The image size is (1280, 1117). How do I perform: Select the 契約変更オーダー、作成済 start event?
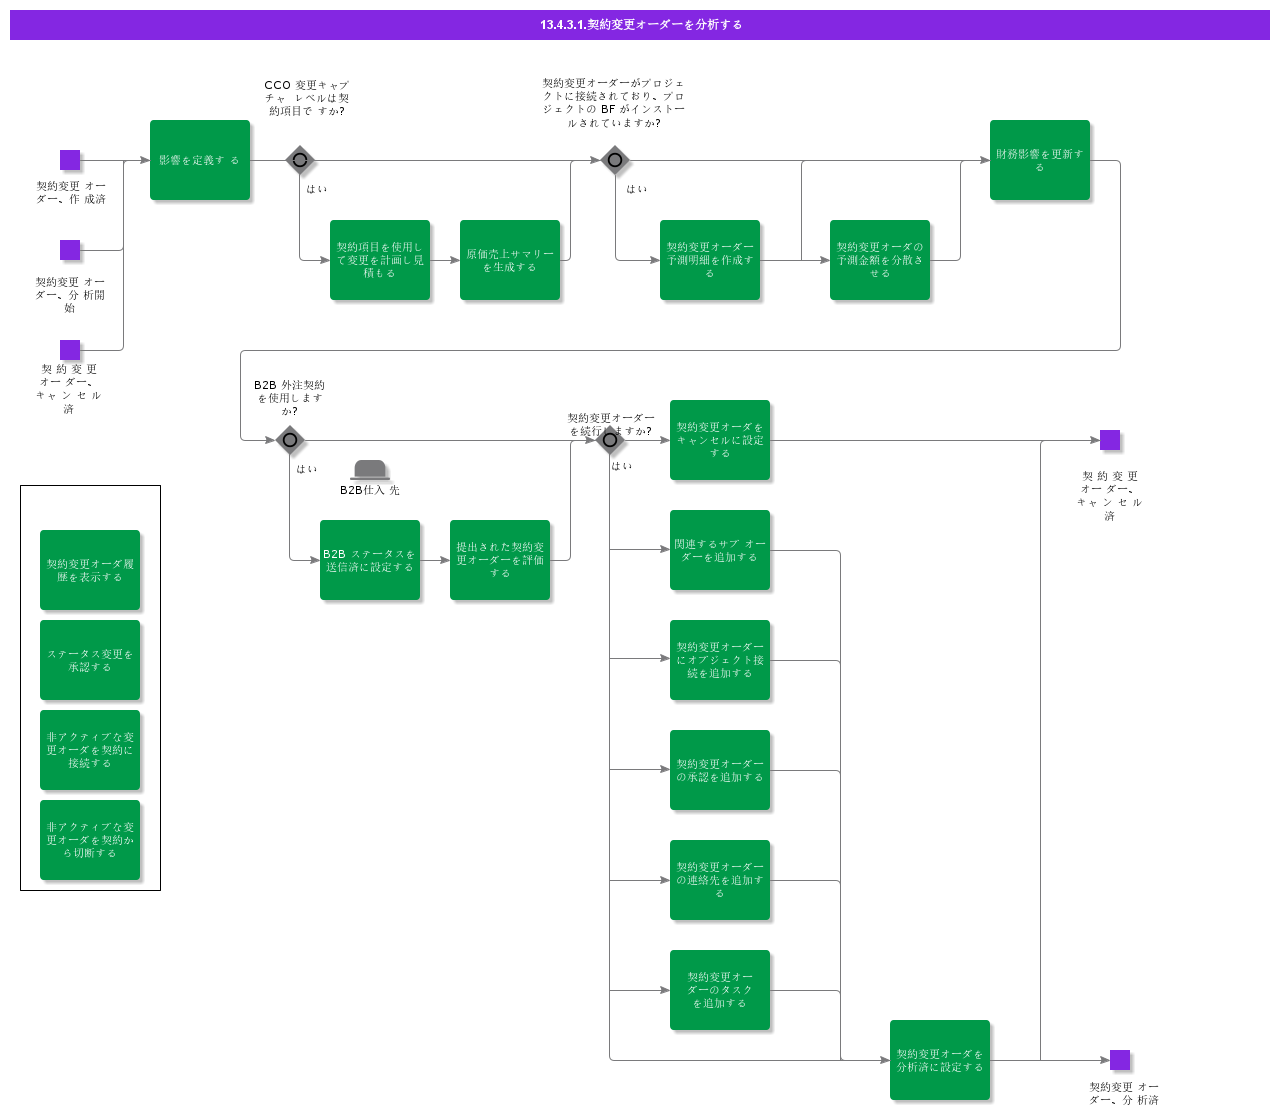coord(70,160)
